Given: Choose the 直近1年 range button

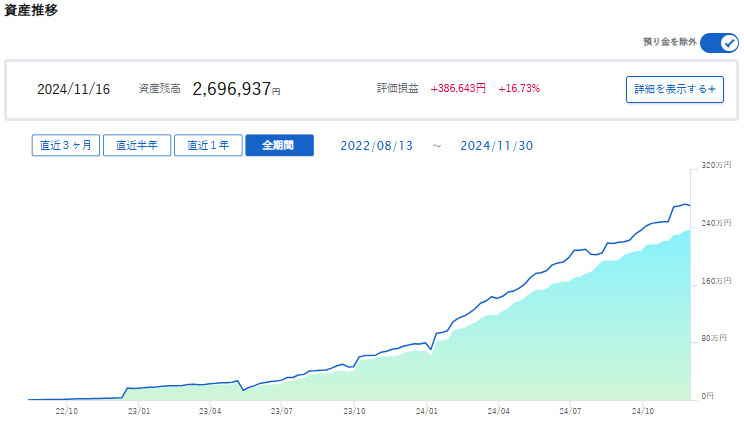Looking at the screenshot, I should (x=208, y=145).
